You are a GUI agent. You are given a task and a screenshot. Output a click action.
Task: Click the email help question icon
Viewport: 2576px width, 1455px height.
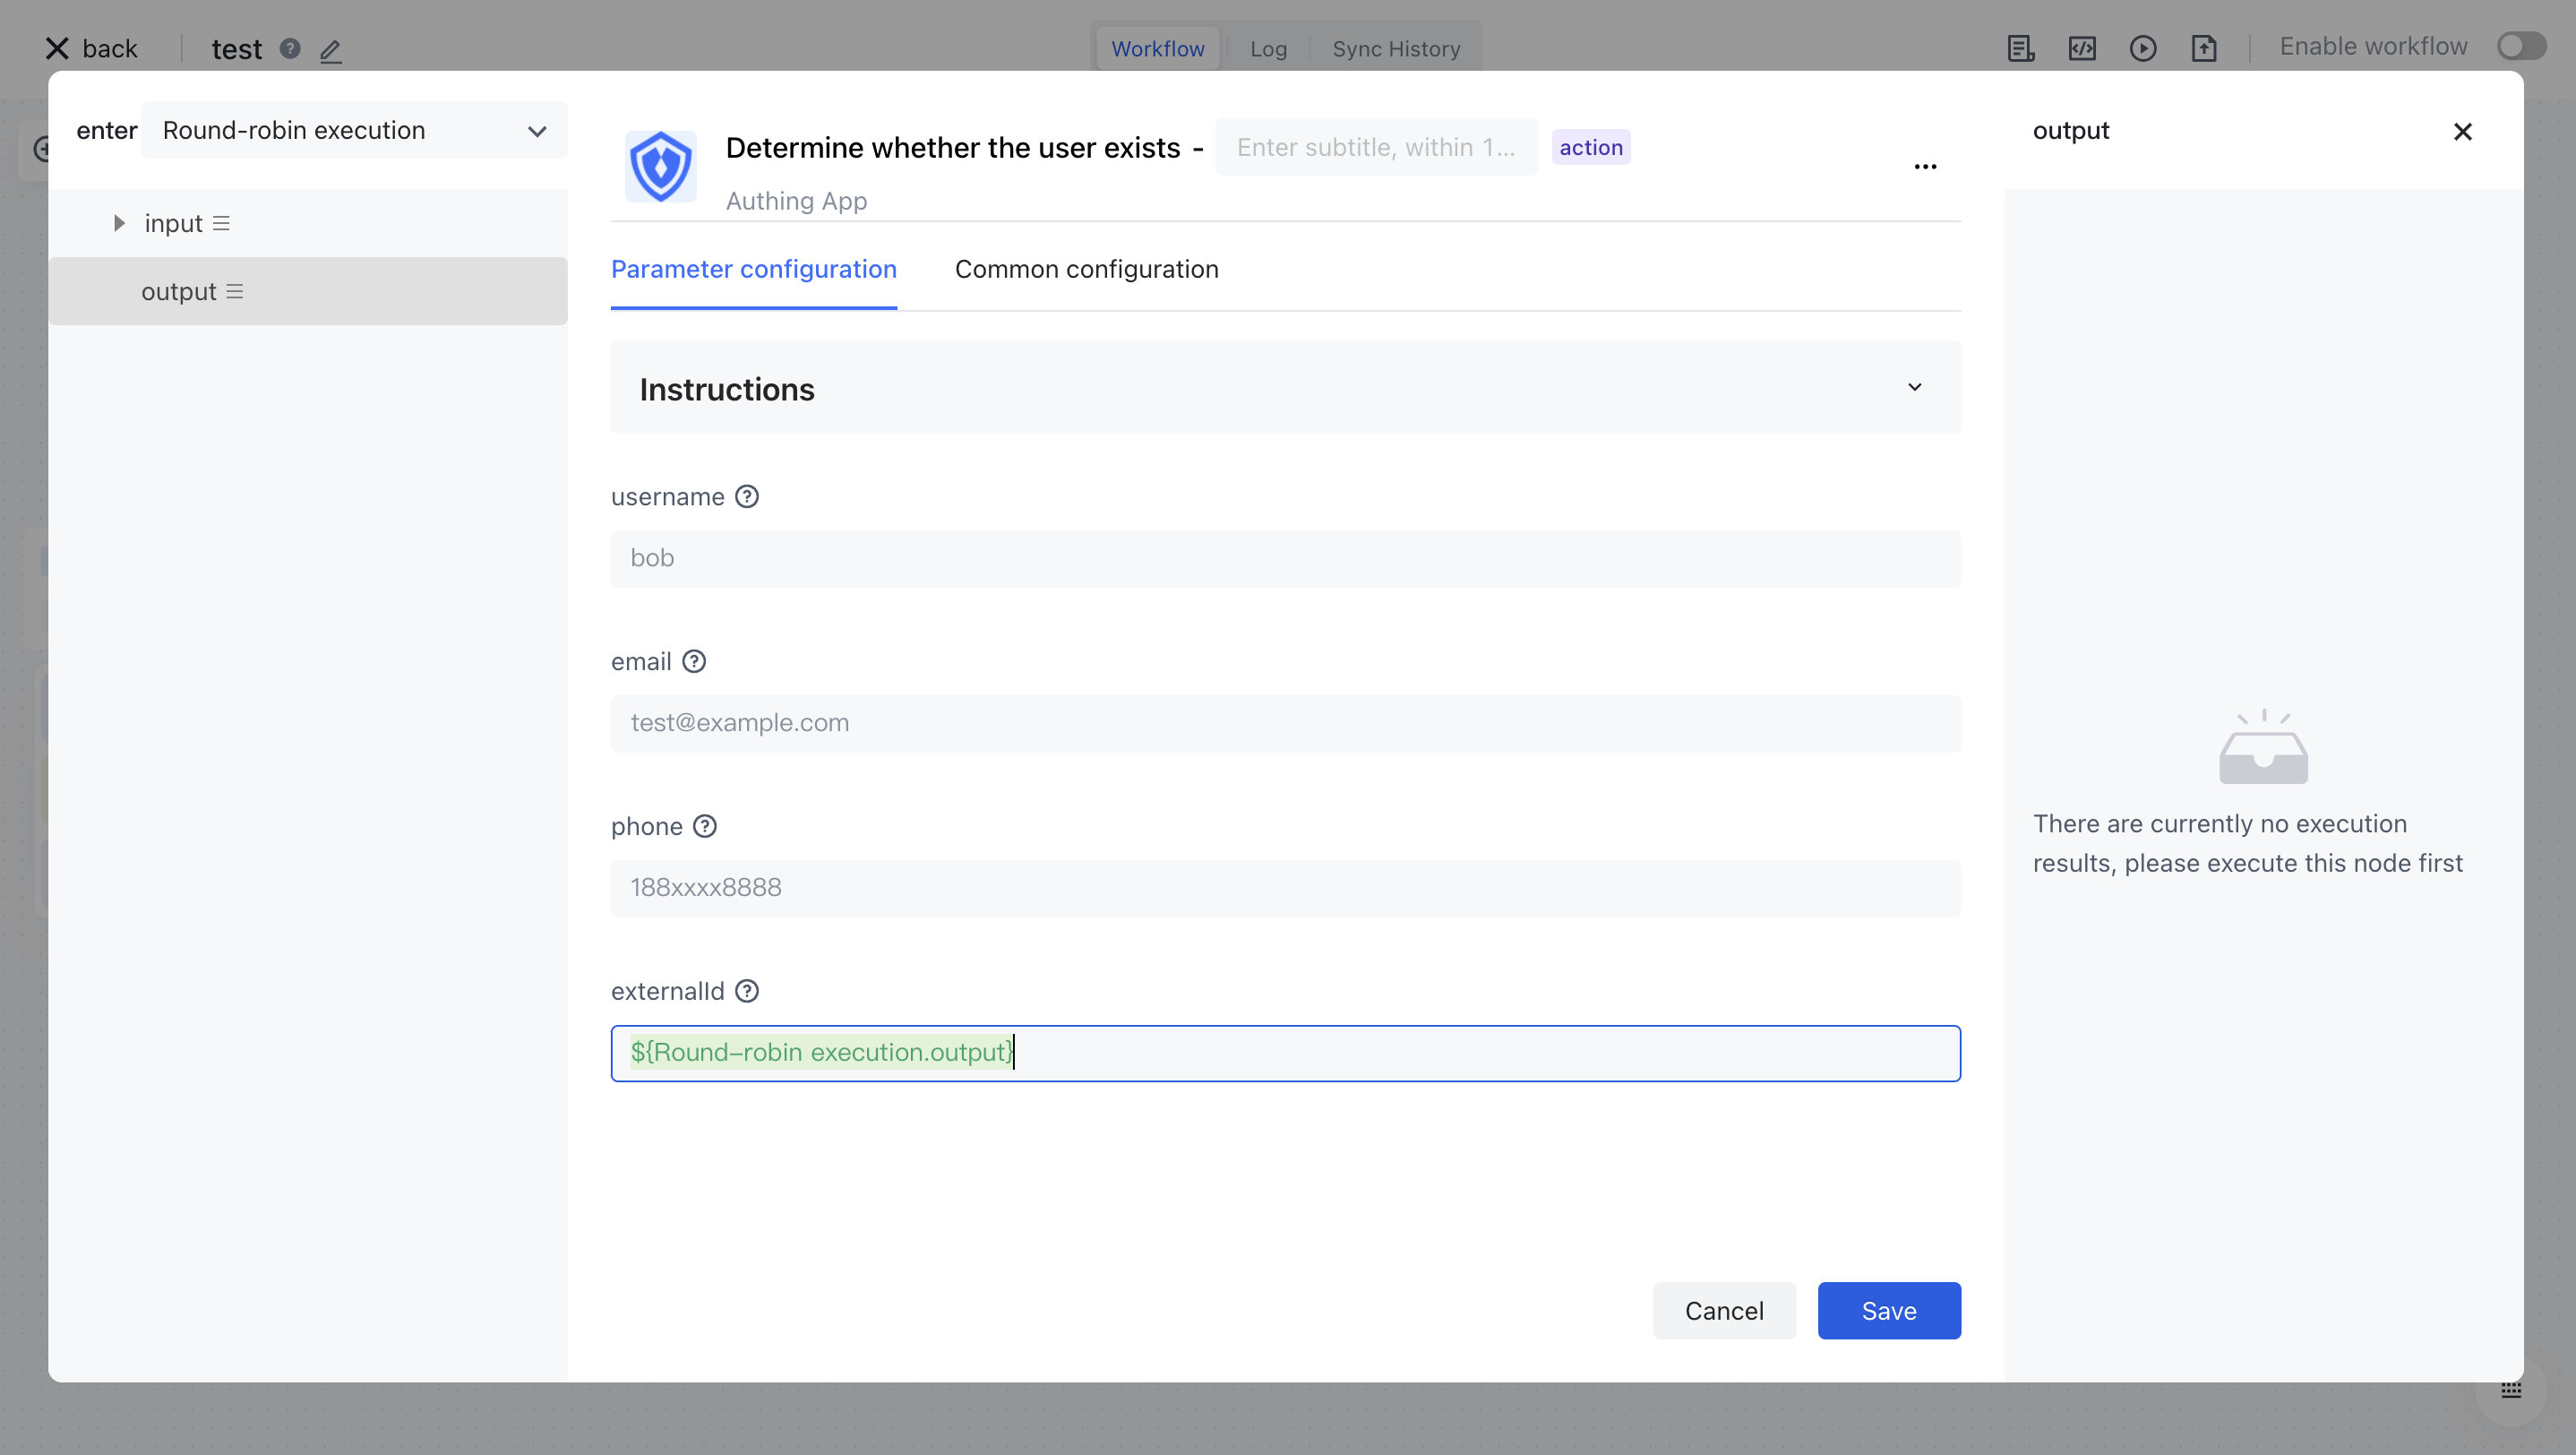[693, 662]
